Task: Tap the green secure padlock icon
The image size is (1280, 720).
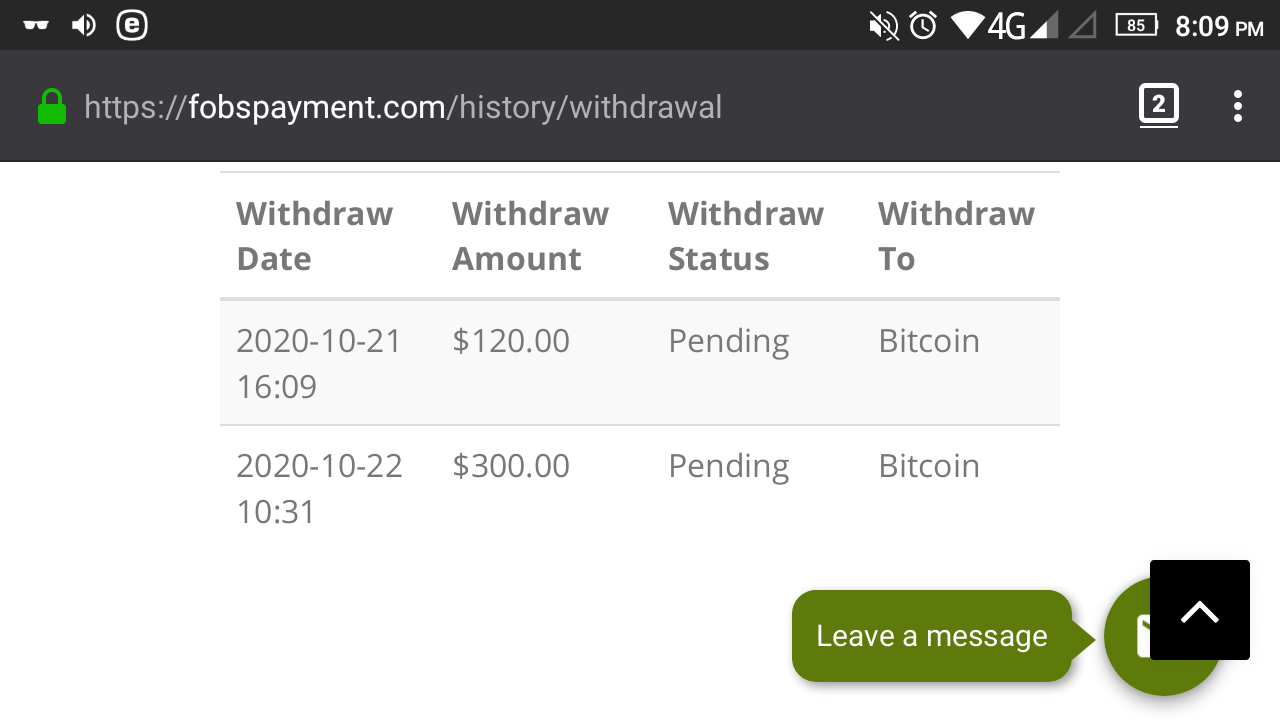Action: coord(52,107)
